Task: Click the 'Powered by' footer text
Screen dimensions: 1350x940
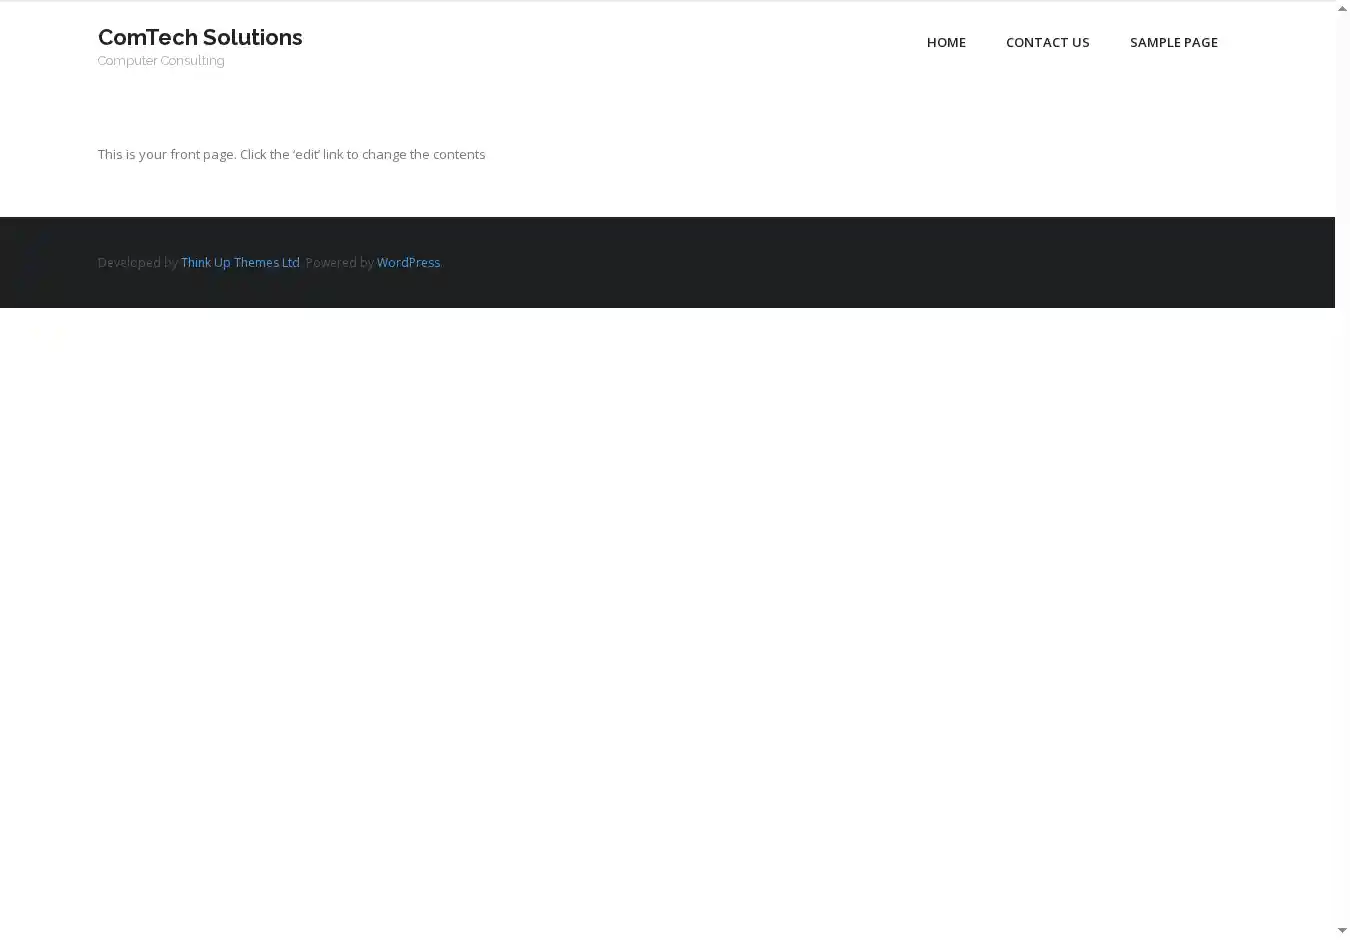Action: click(x=339, y=262)
